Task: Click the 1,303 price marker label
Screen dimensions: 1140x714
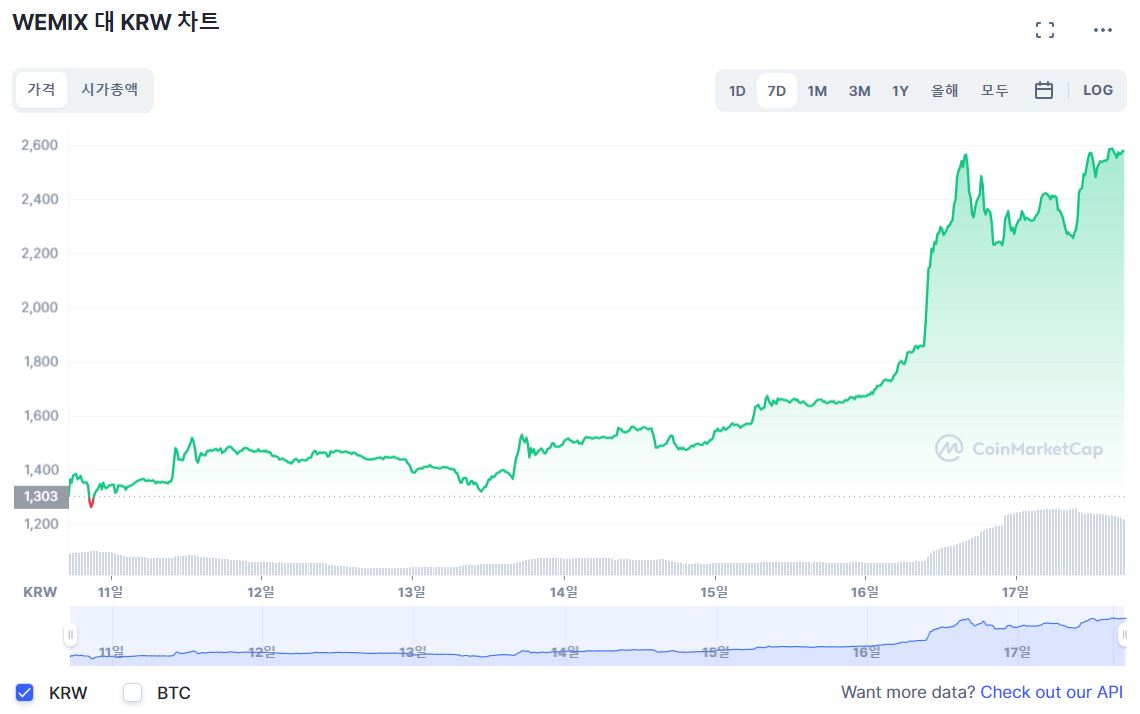Action: coord(41,497)
